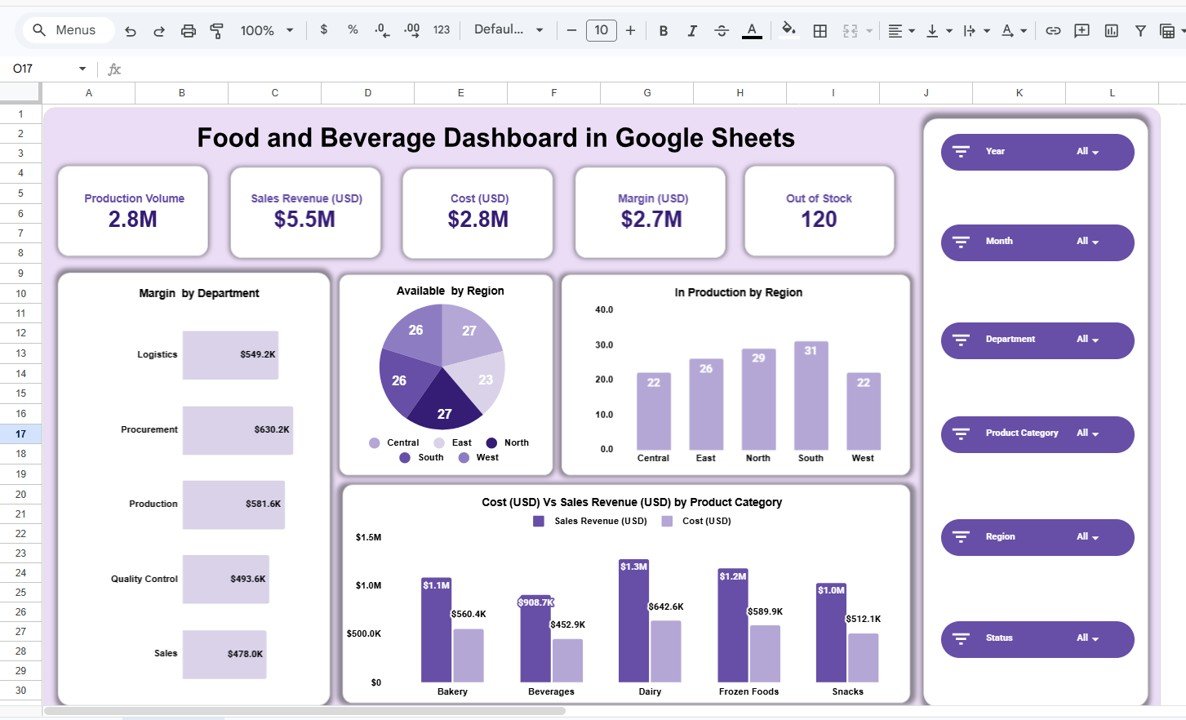Viewport: 1186px width, 720px height.
Task: Click the Create a filter icon
Action: [1139, 30]
